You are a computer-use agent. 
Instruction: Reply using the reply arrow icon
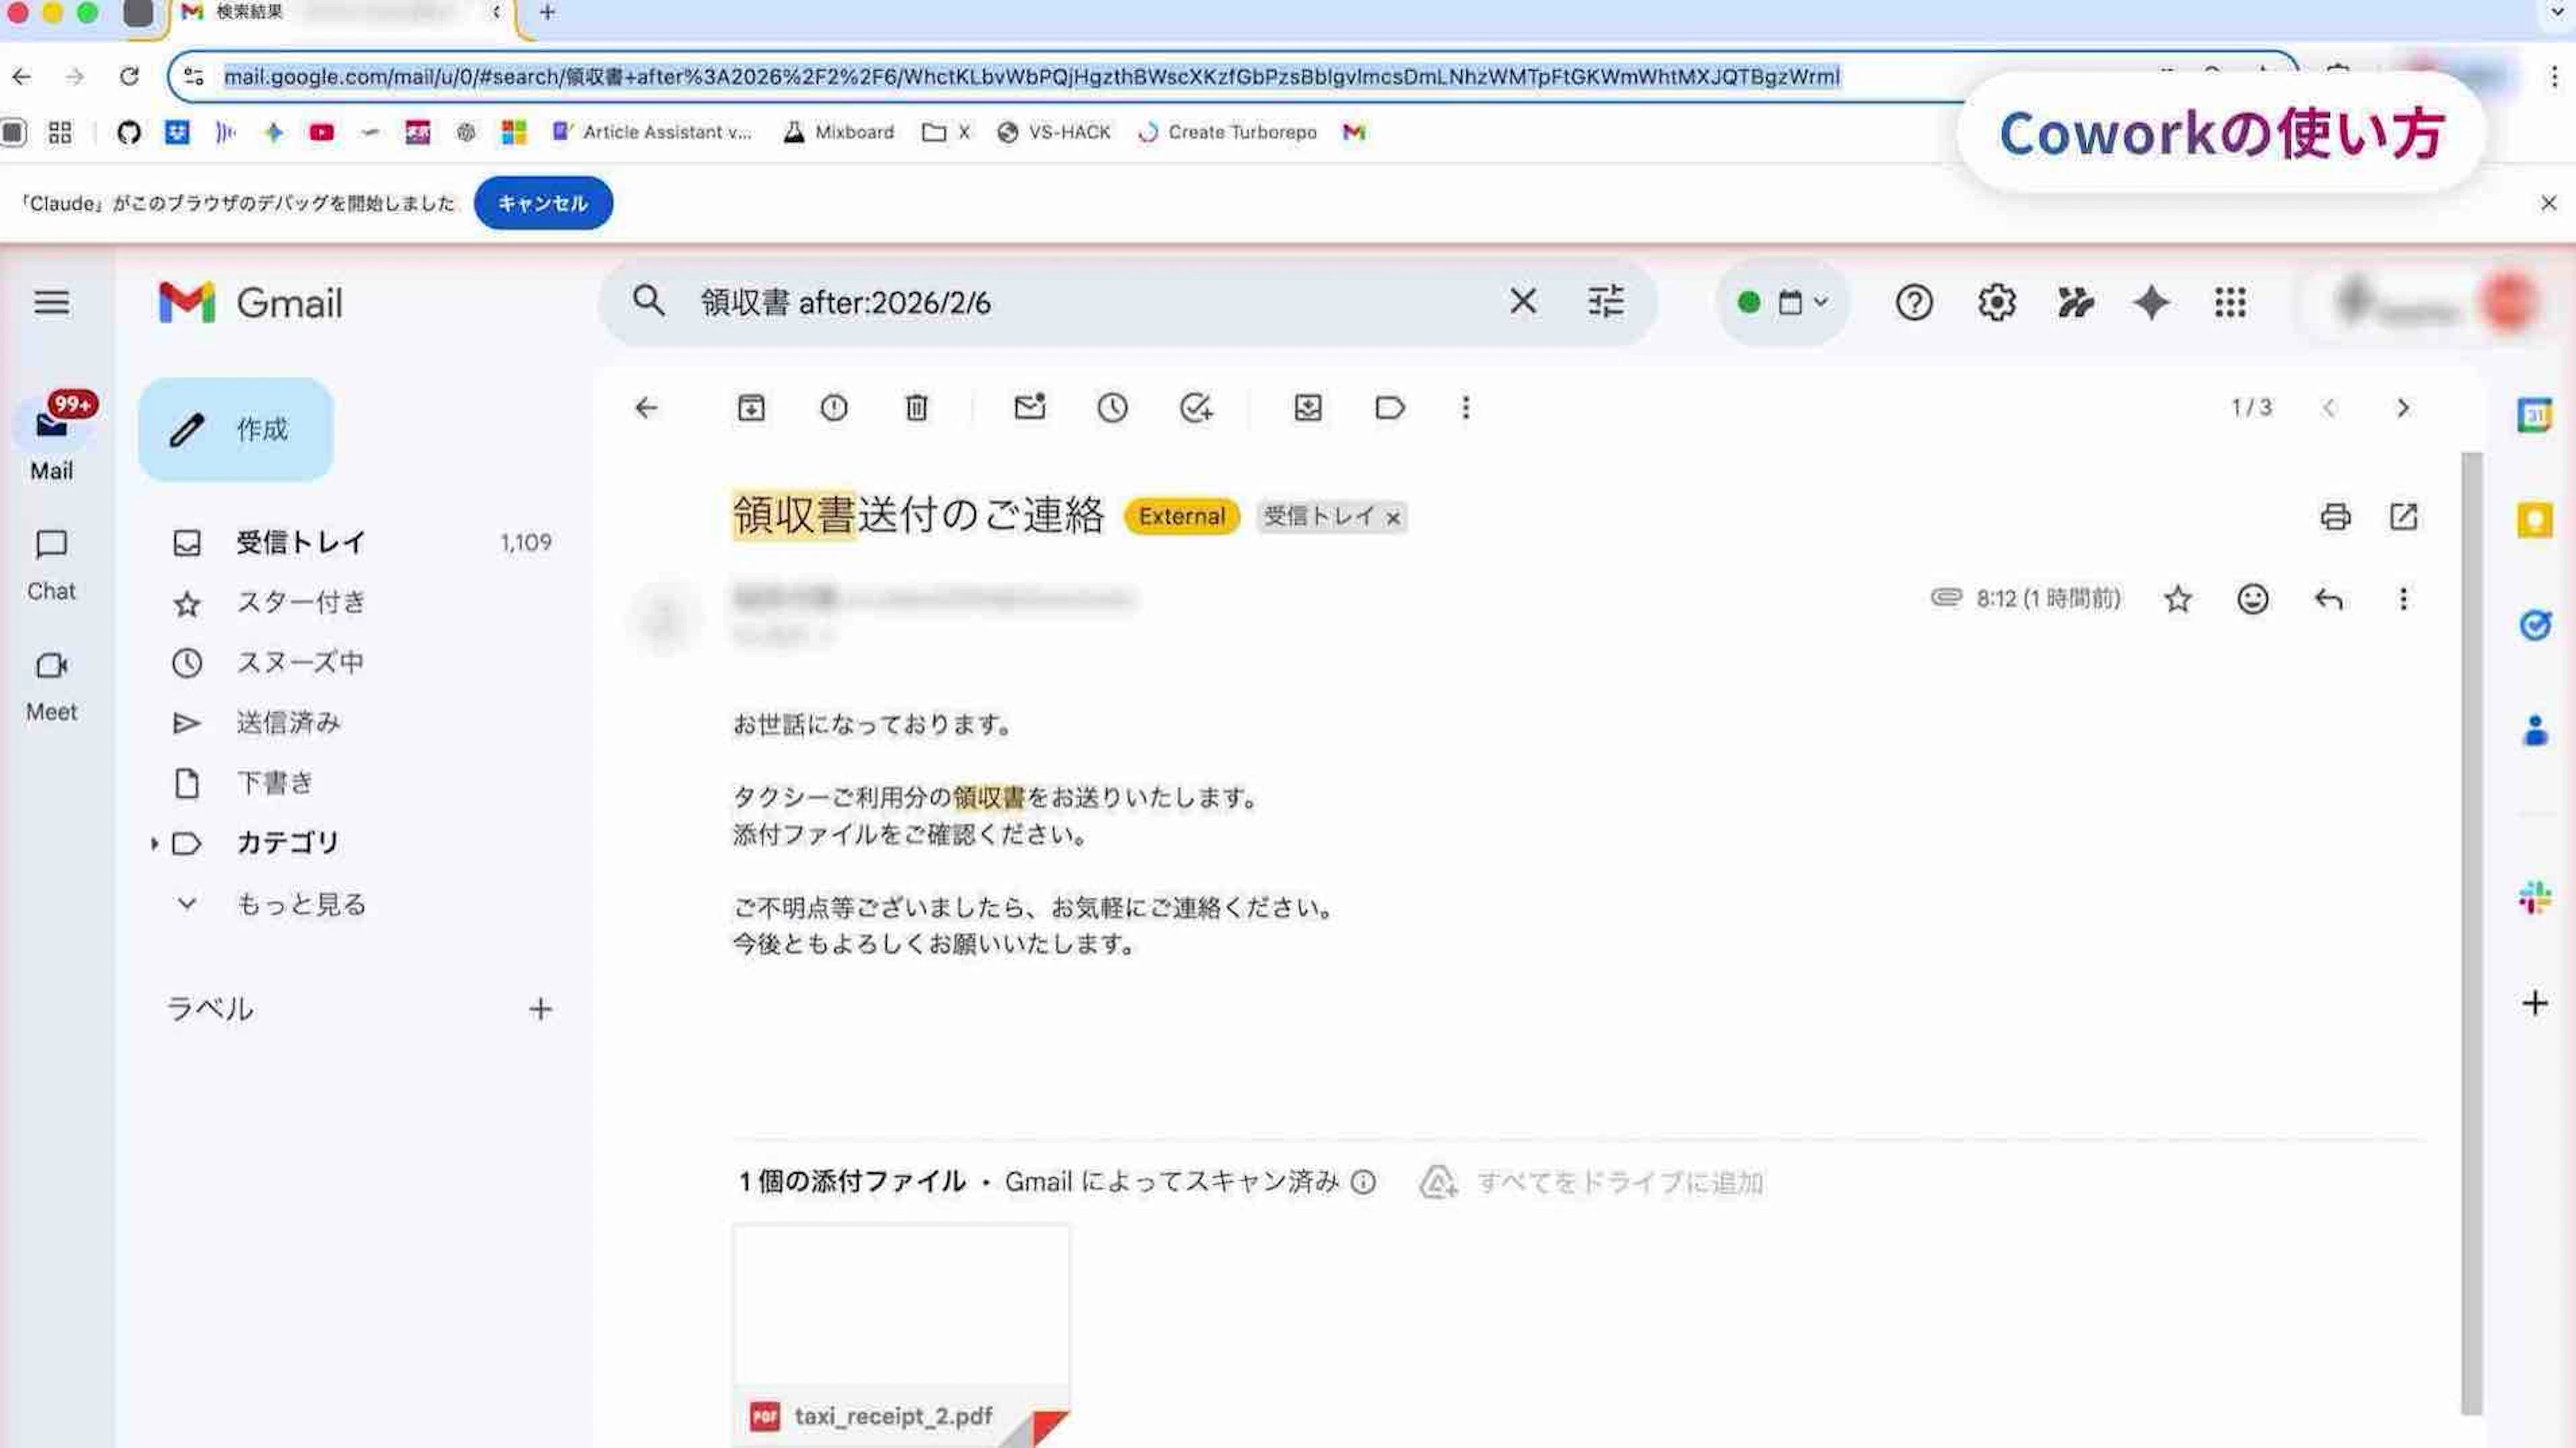[2328, 599]
